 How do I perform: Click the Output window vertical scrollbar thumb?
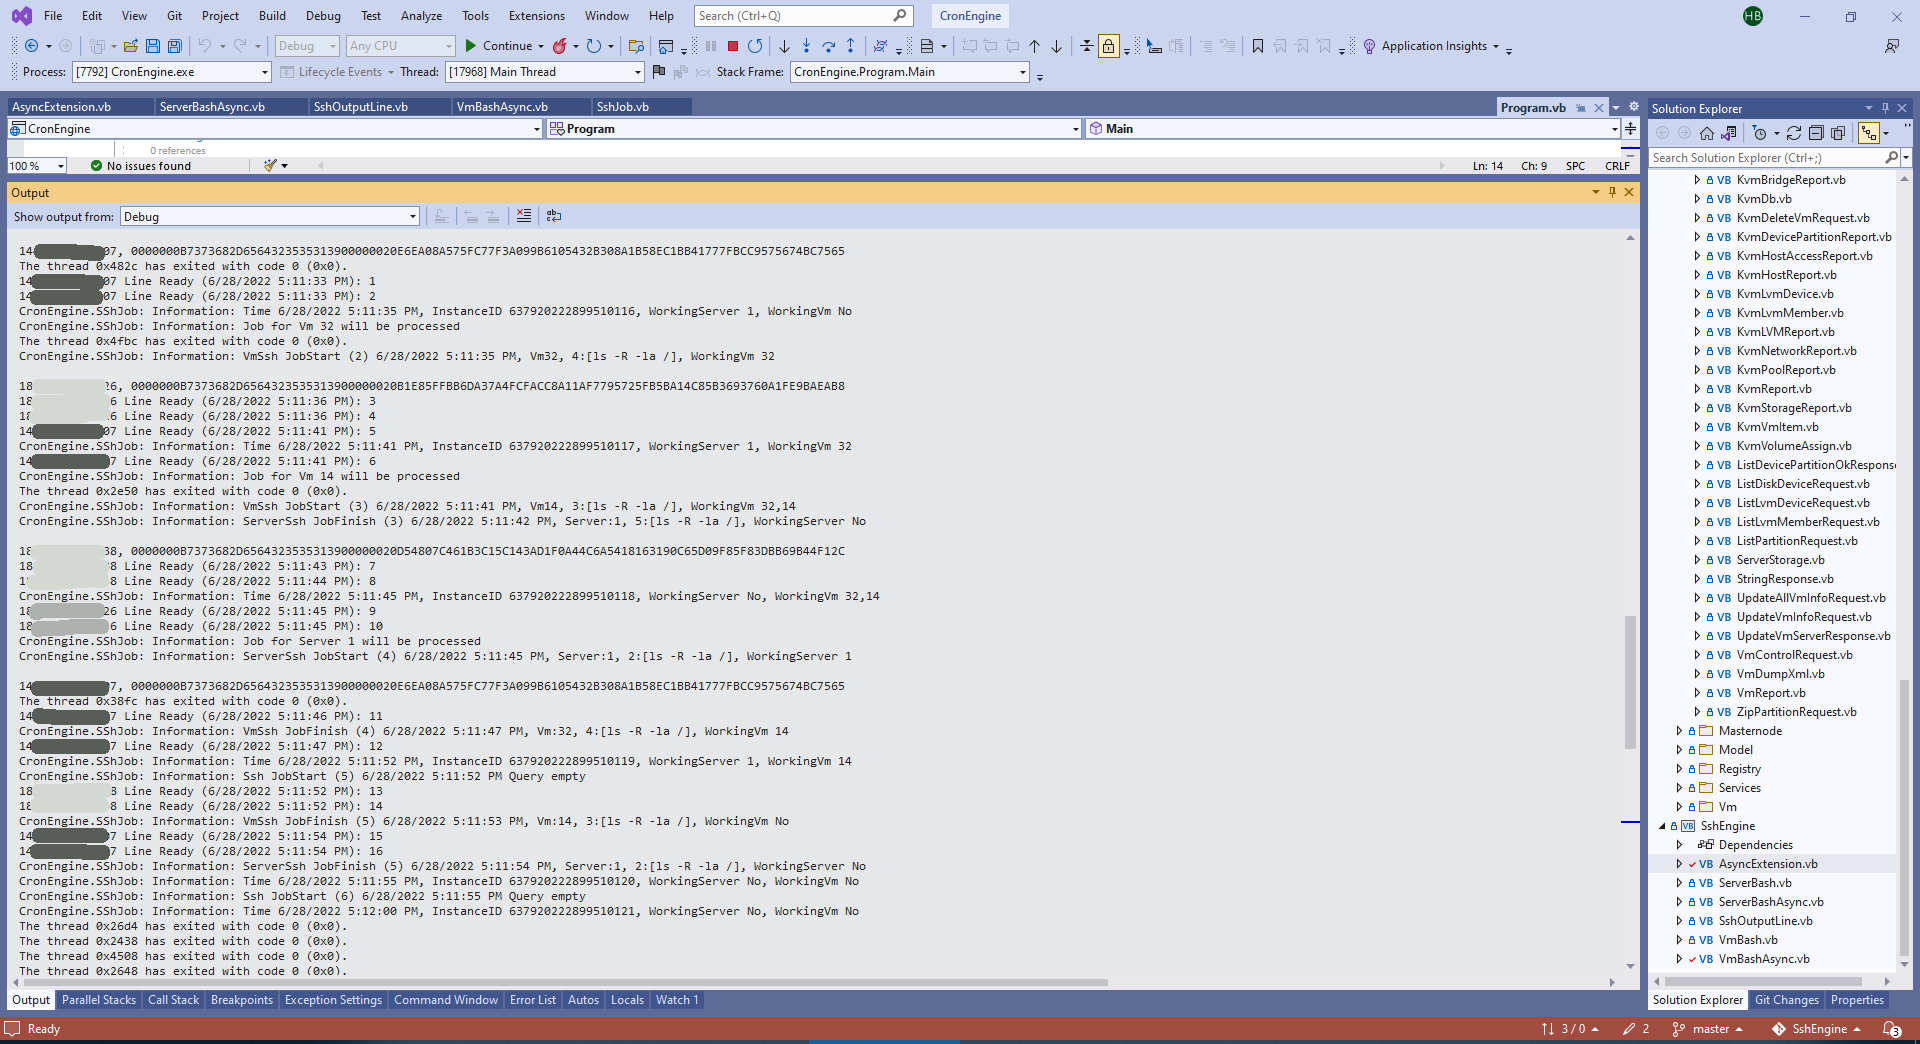pyautogui.click(x=1630, y=682)
